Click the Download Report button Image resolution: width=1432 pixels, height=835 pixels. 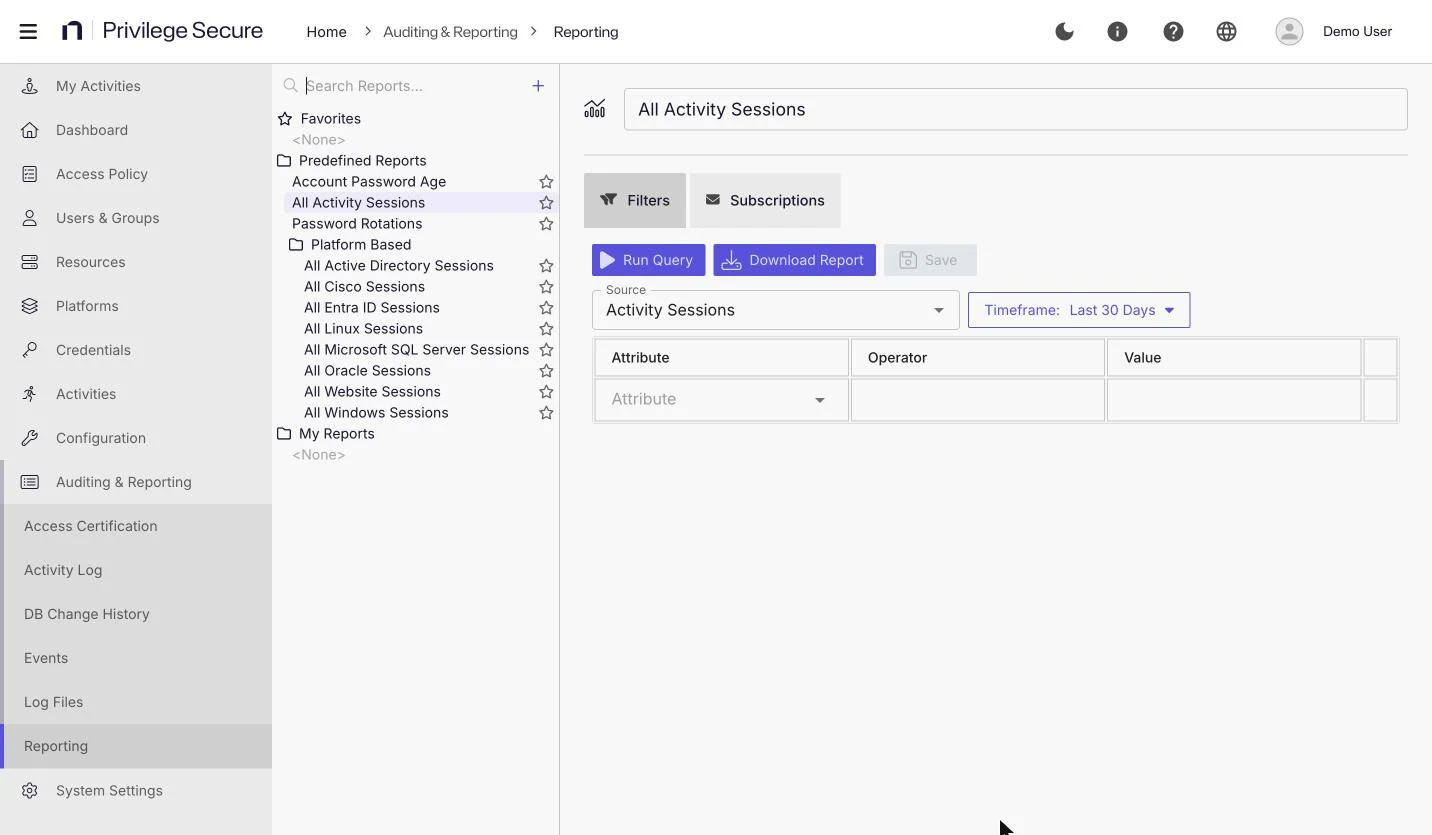pyautogui.click(x=794, y=260)
